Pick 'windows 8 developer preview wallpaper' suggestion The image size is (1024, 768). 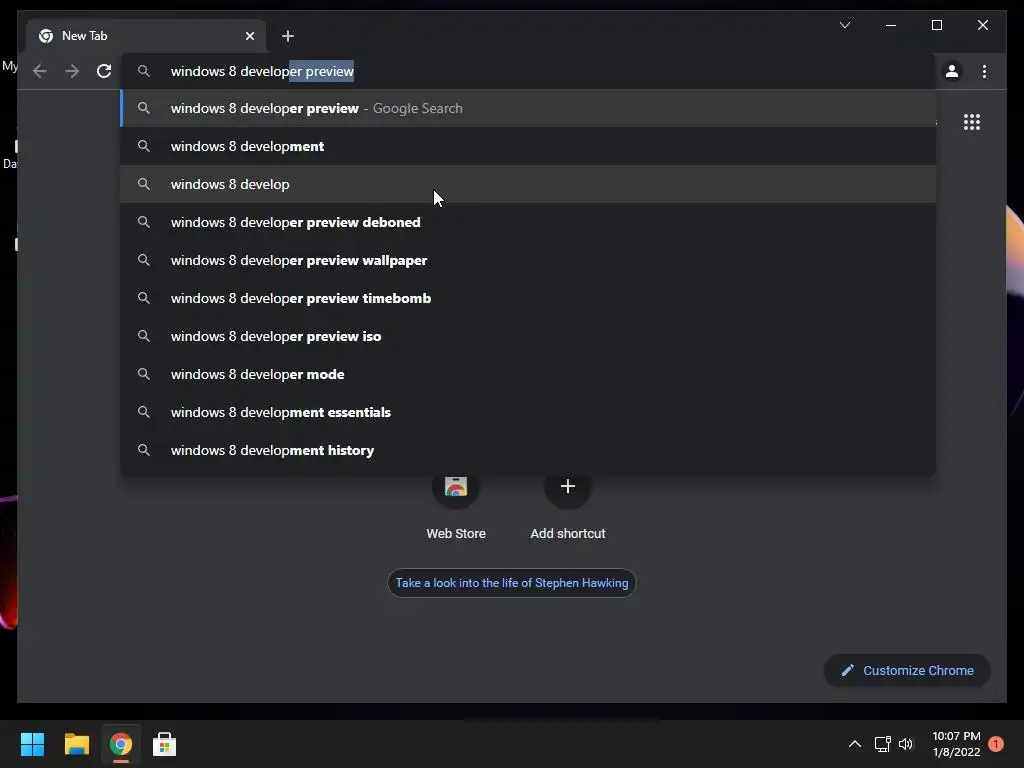[528, 260]
